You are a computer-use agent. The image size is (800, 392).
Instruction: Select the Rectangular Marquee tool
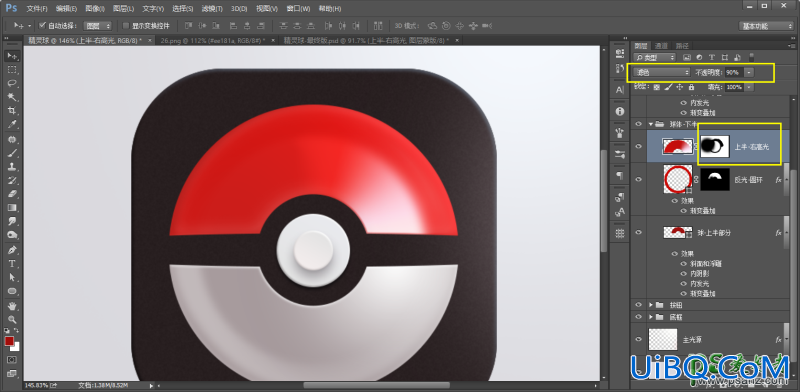[x=12, y=69]
